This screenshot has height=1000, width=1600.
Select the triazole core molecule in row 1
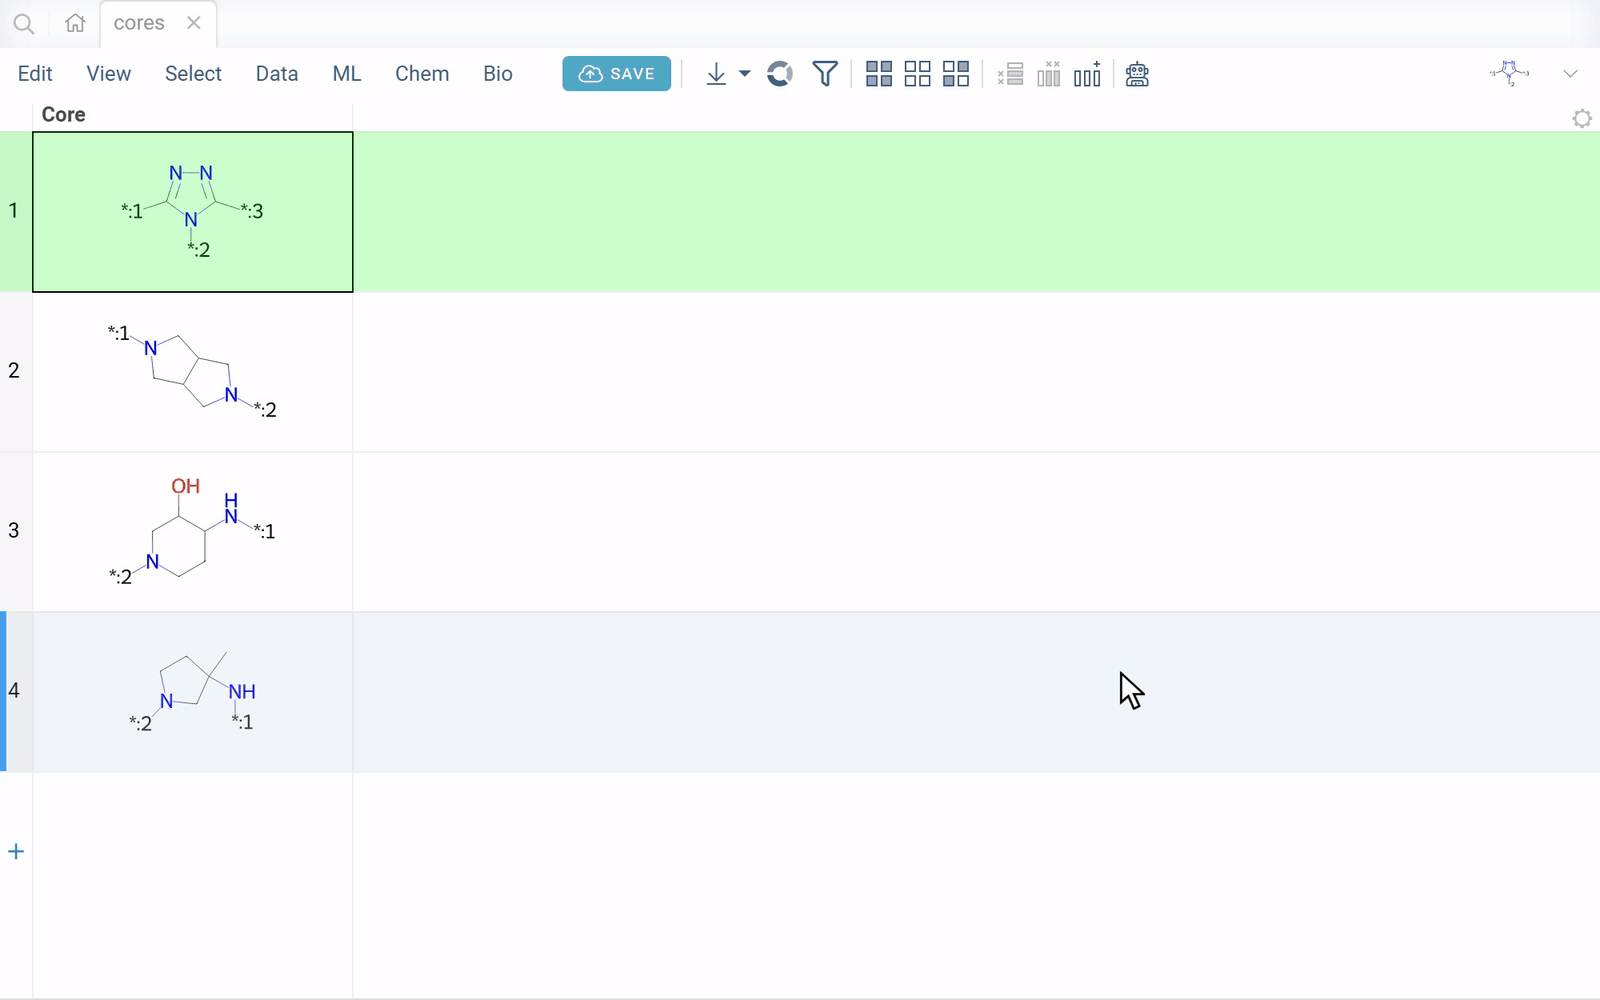point(193,212)
